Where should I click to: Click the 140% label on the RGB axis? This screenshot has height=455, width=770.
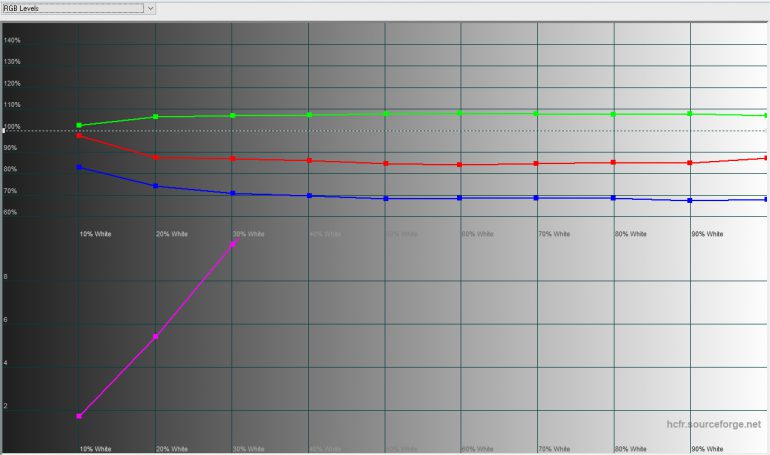coord(12,40)
